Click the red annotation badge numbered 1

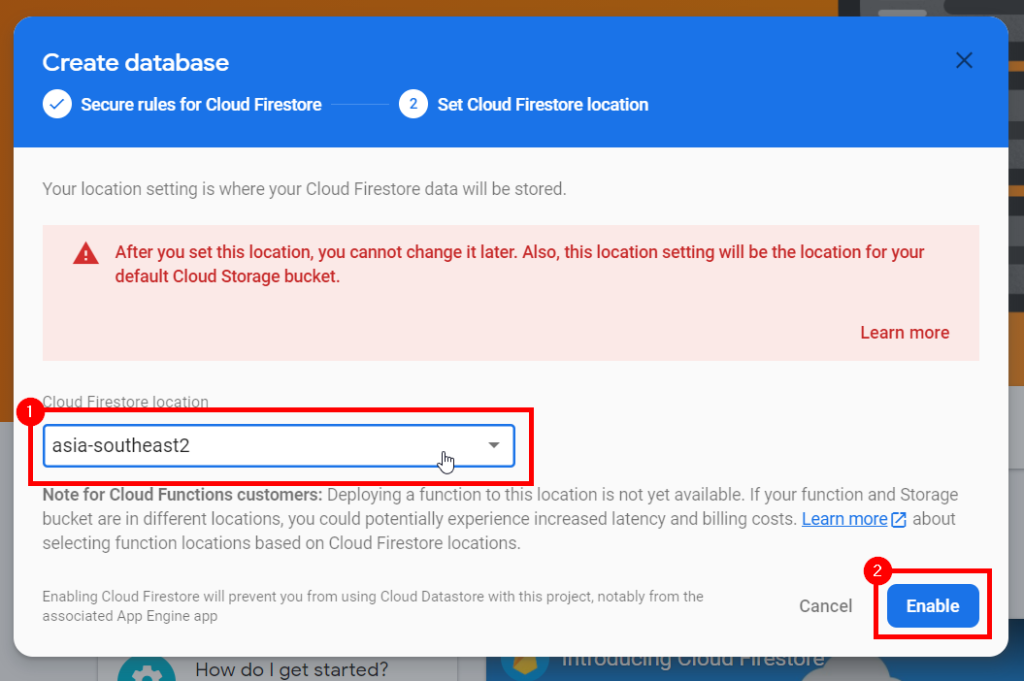(30, 410)
